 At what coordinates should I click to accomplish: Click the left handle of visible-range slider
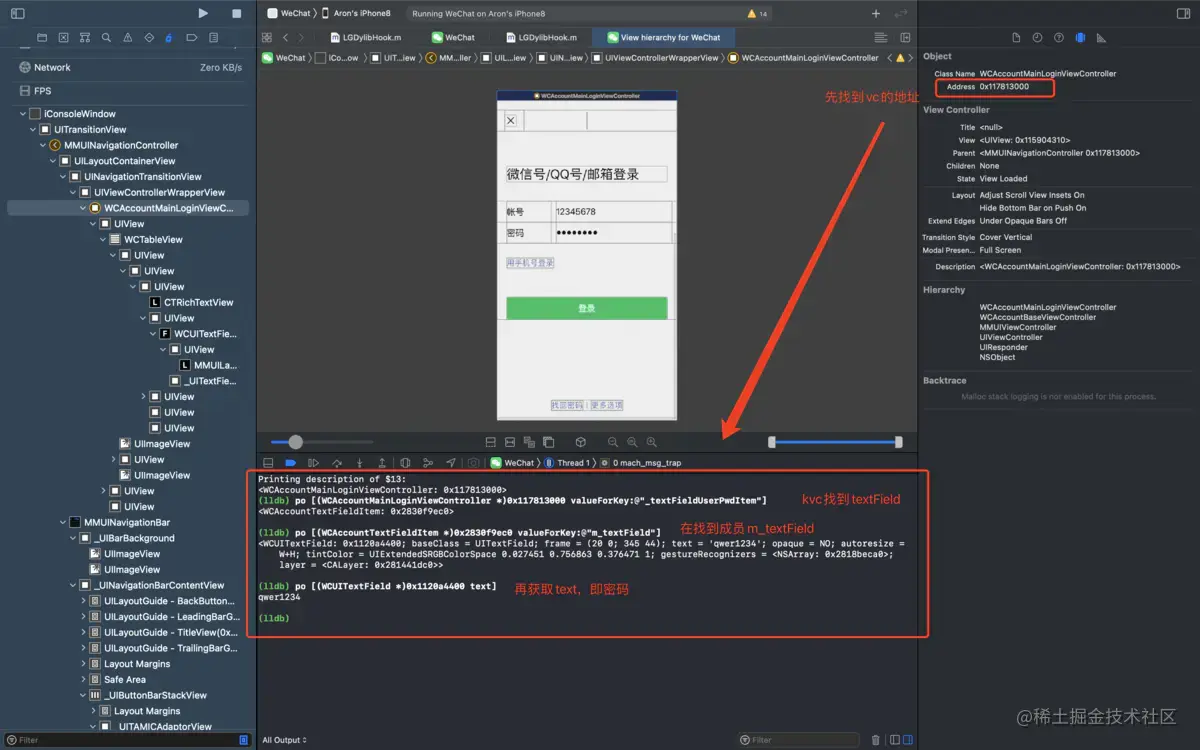[x=771, y=442]
